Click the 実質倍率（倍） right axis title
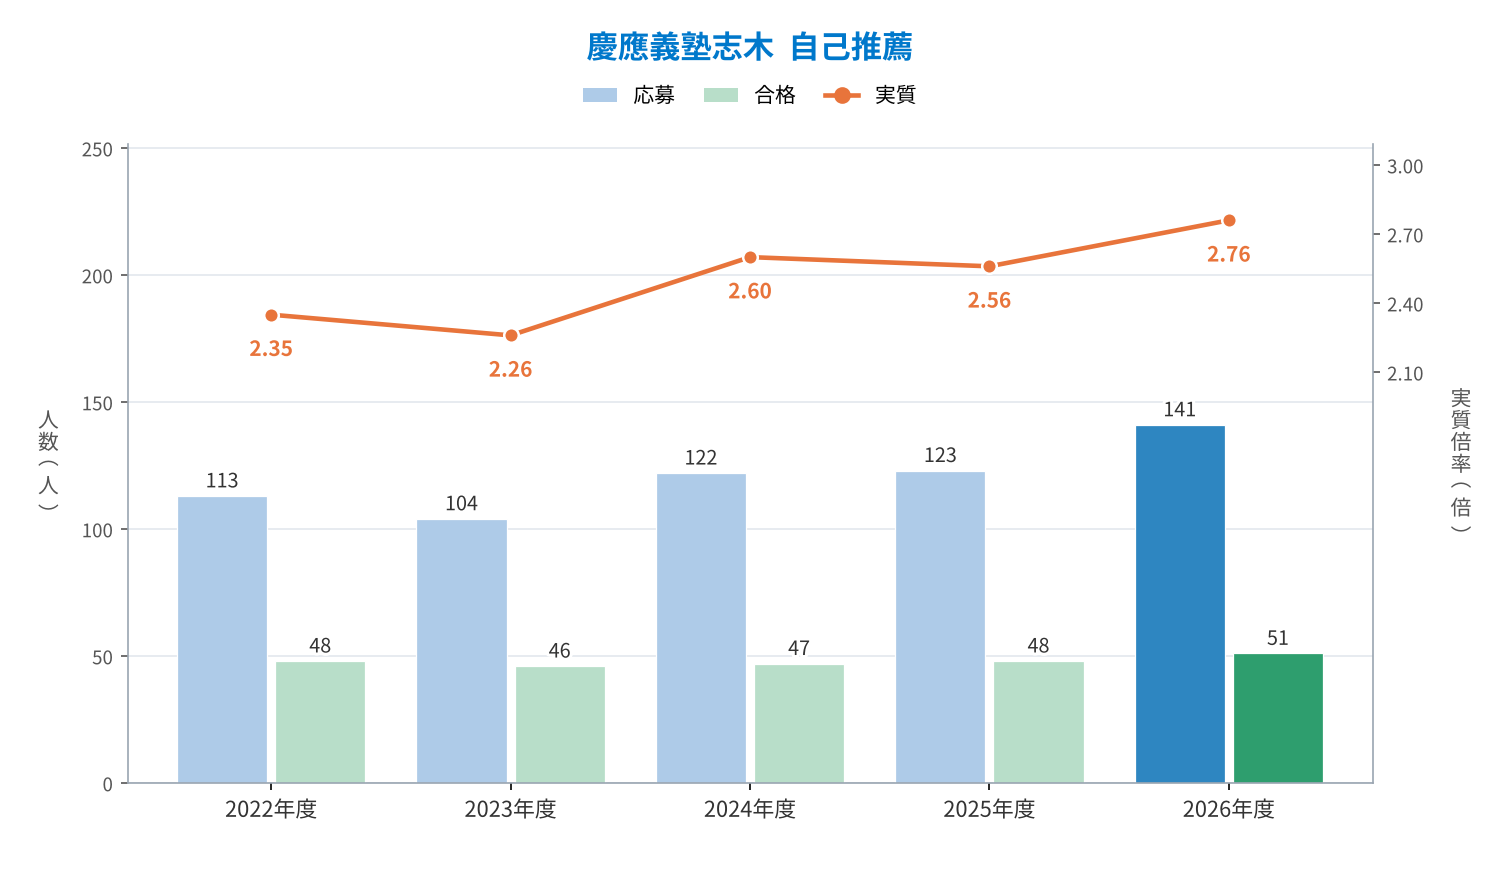Screen dimensions: 1500x870 (1461, 461)
